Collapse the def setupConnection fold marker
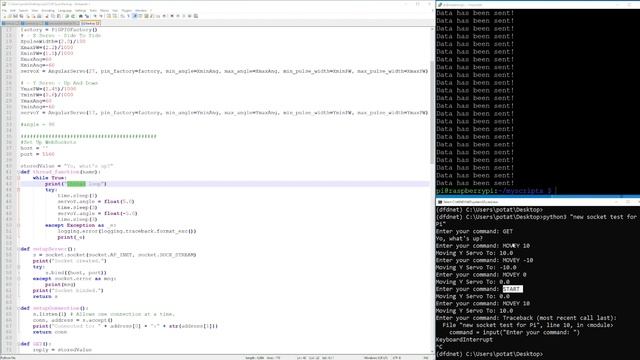The width and height of the screenshot is (640, 360). tap(18, 308)
